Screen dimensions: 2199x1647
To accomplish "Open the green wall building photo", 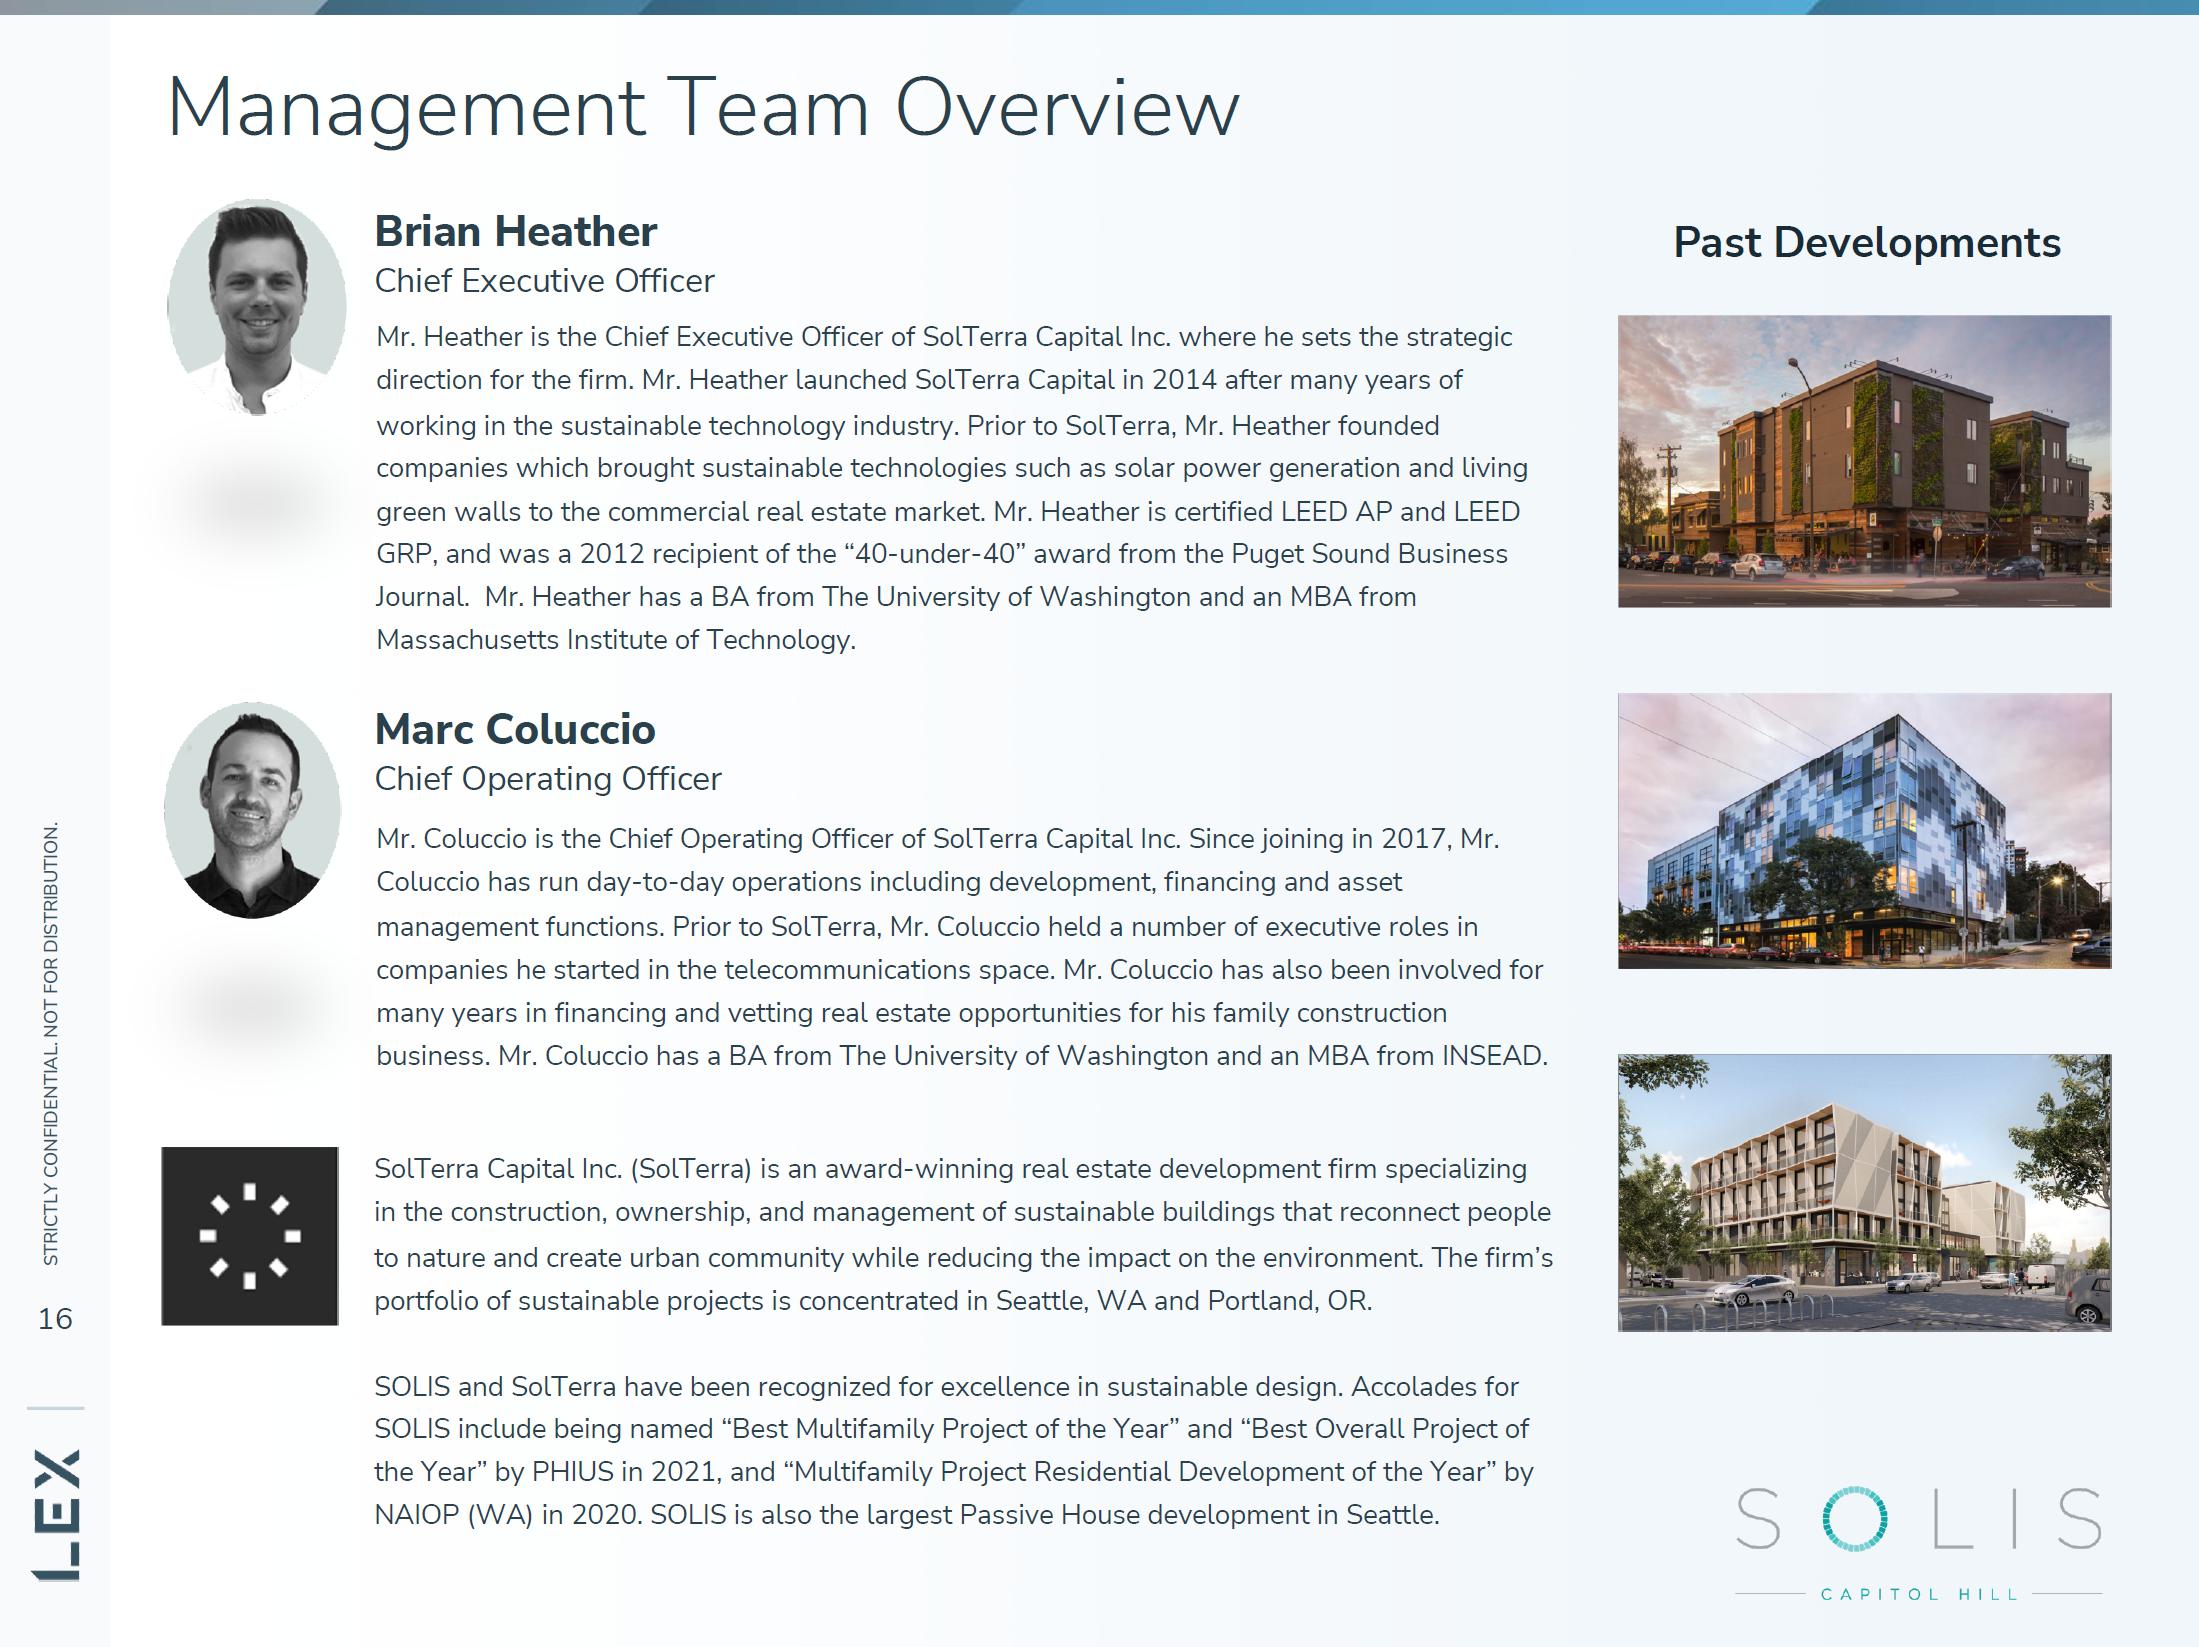I will 1864,461.
